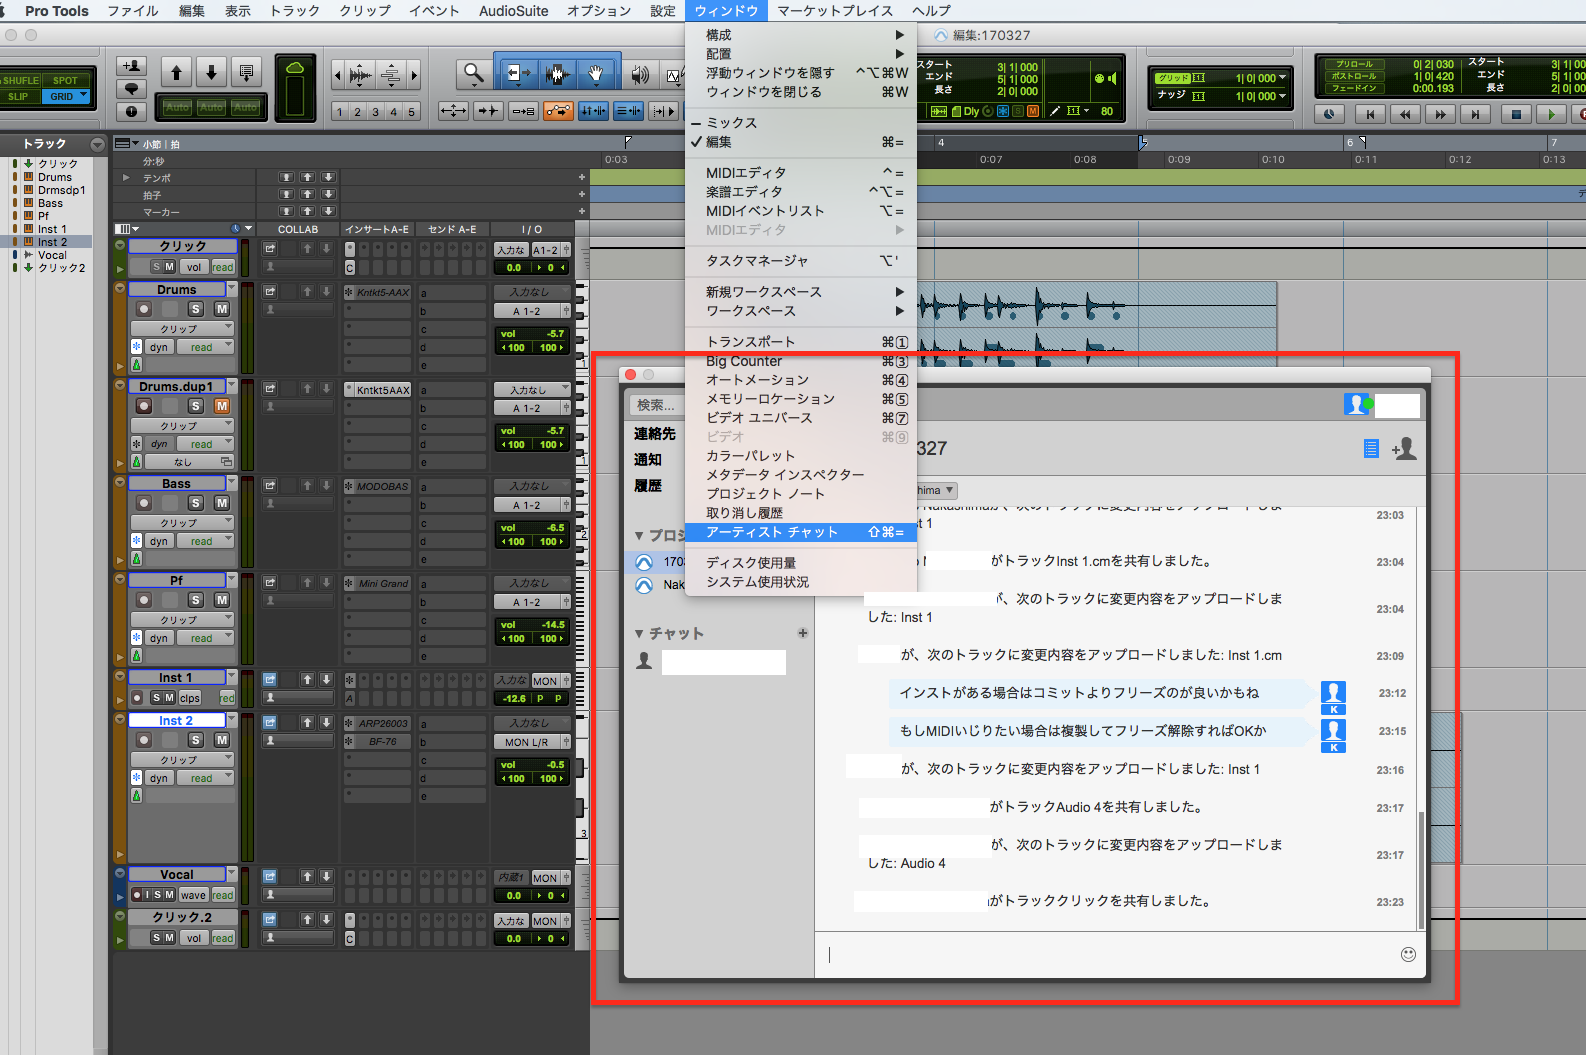Open Drums track view selector (クリップ)
Image resolution: width=1586 pixels, height=1055 pixels.
point(181,328)
